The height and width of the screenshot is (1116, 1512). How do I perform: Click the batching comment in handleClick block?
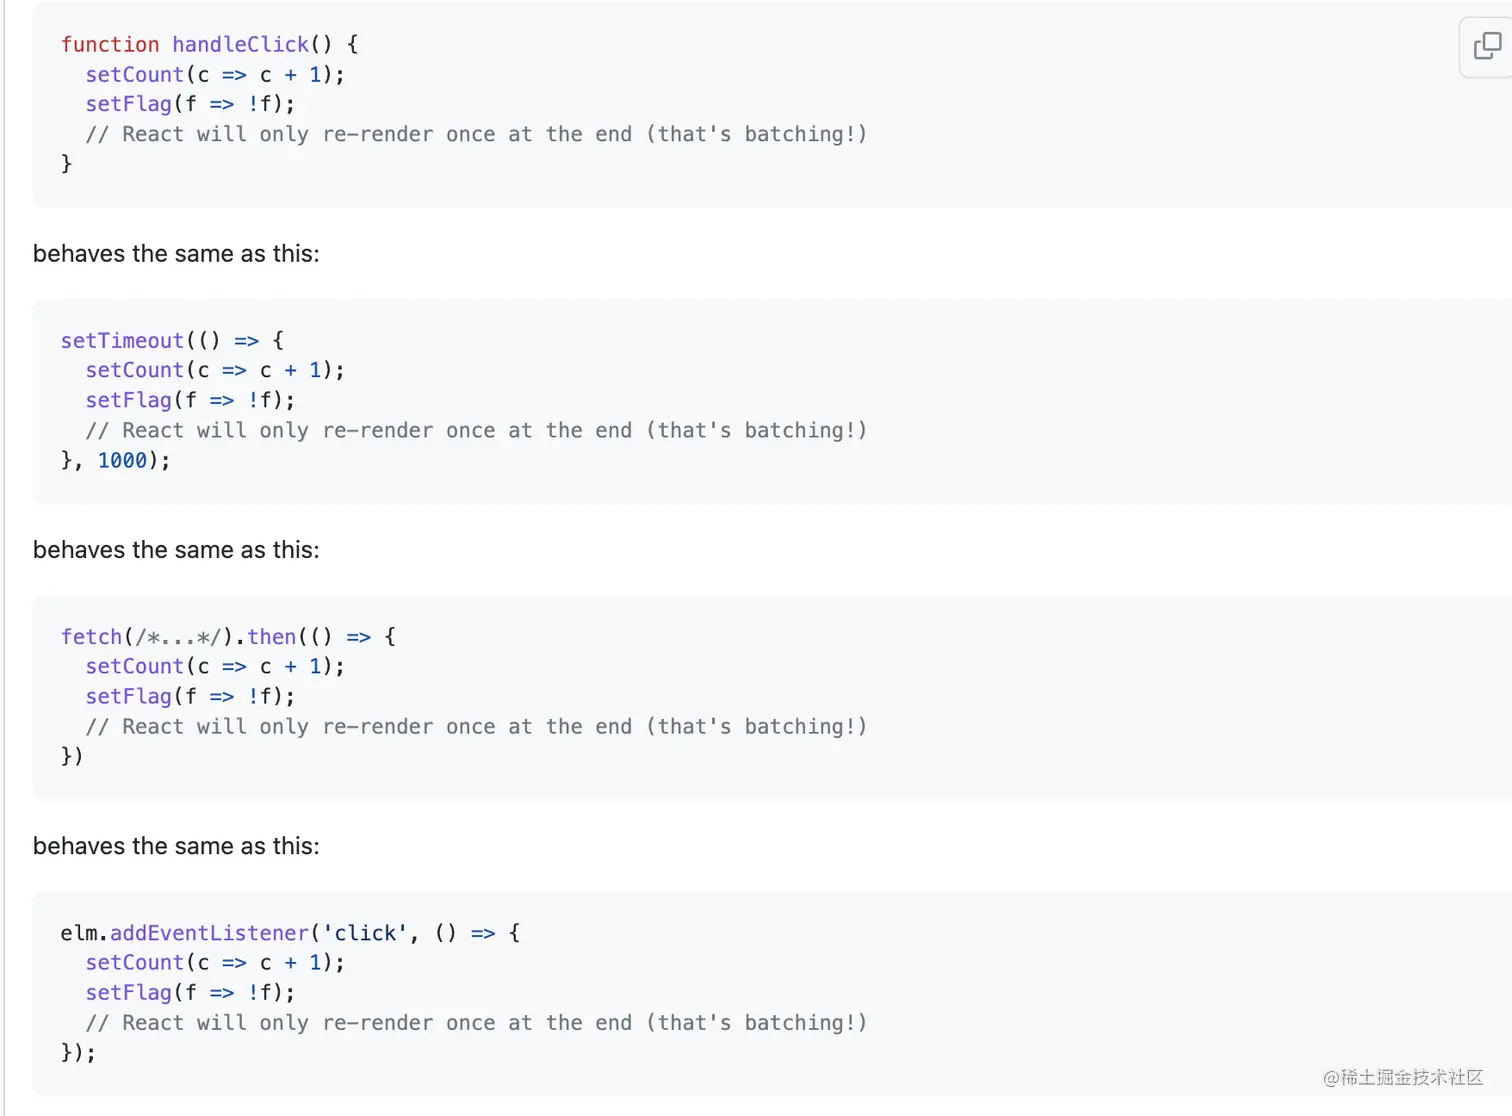click(x=476, y=135)
